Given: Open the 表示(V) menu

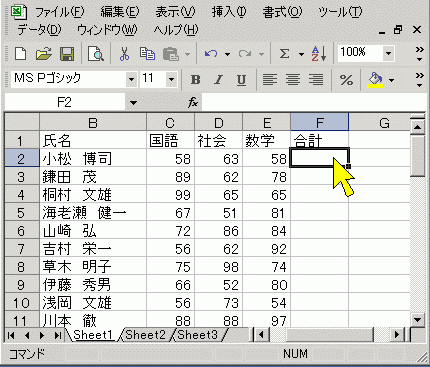Looking at the screenshot, I should click(x=175, y=12).
